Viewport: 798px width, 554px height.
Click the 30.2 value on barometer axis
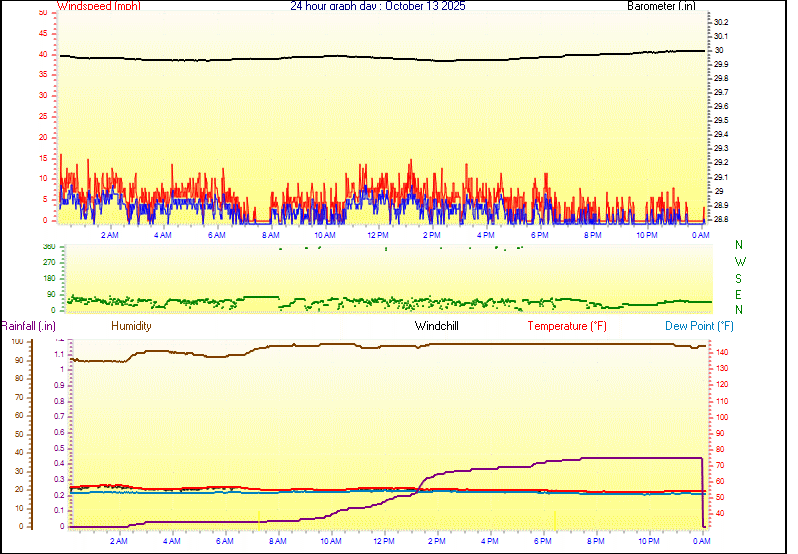[x=721, y=22]
